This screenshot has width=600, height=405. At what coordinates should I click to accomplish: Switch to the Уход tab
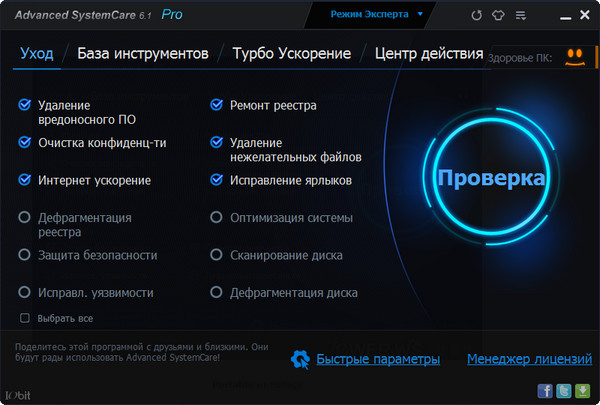[x=37, y=54]
